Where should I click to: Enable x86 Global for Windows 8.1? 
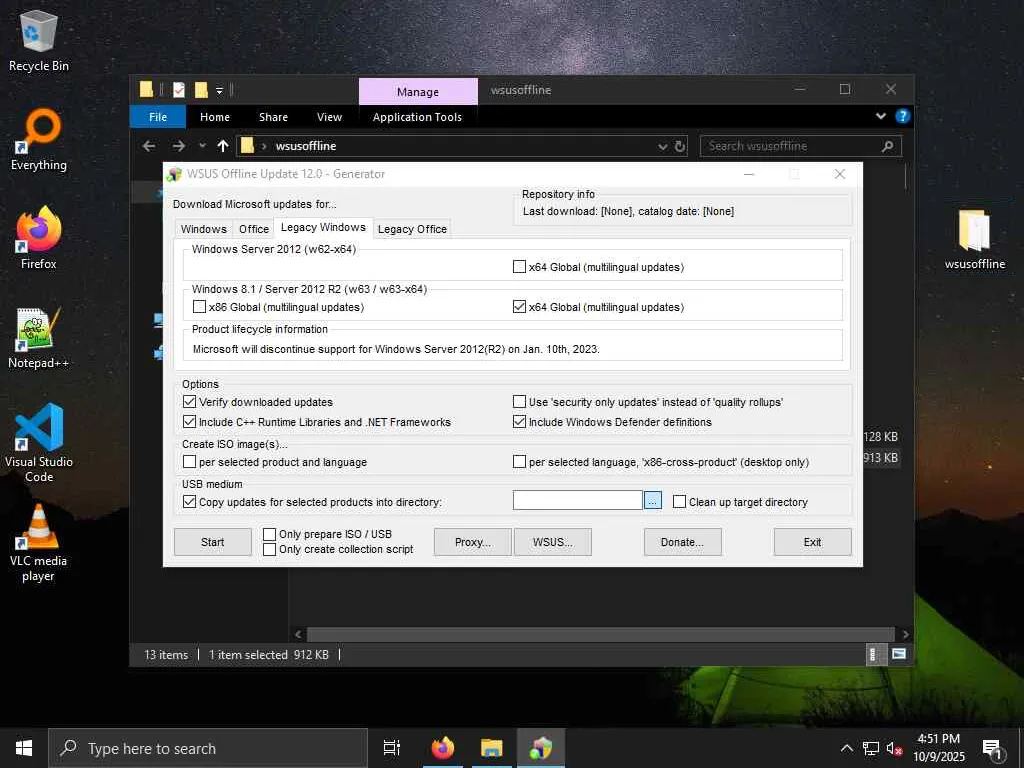(x=199, y=306)
